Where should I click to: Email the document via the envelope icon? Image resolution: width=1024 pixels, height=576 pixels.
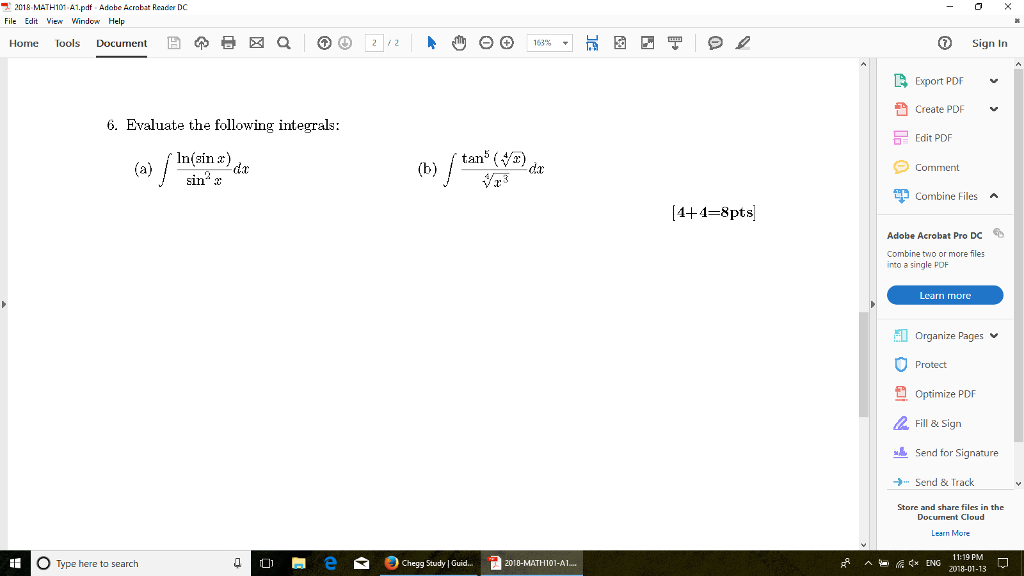click(x=257, y=43)
